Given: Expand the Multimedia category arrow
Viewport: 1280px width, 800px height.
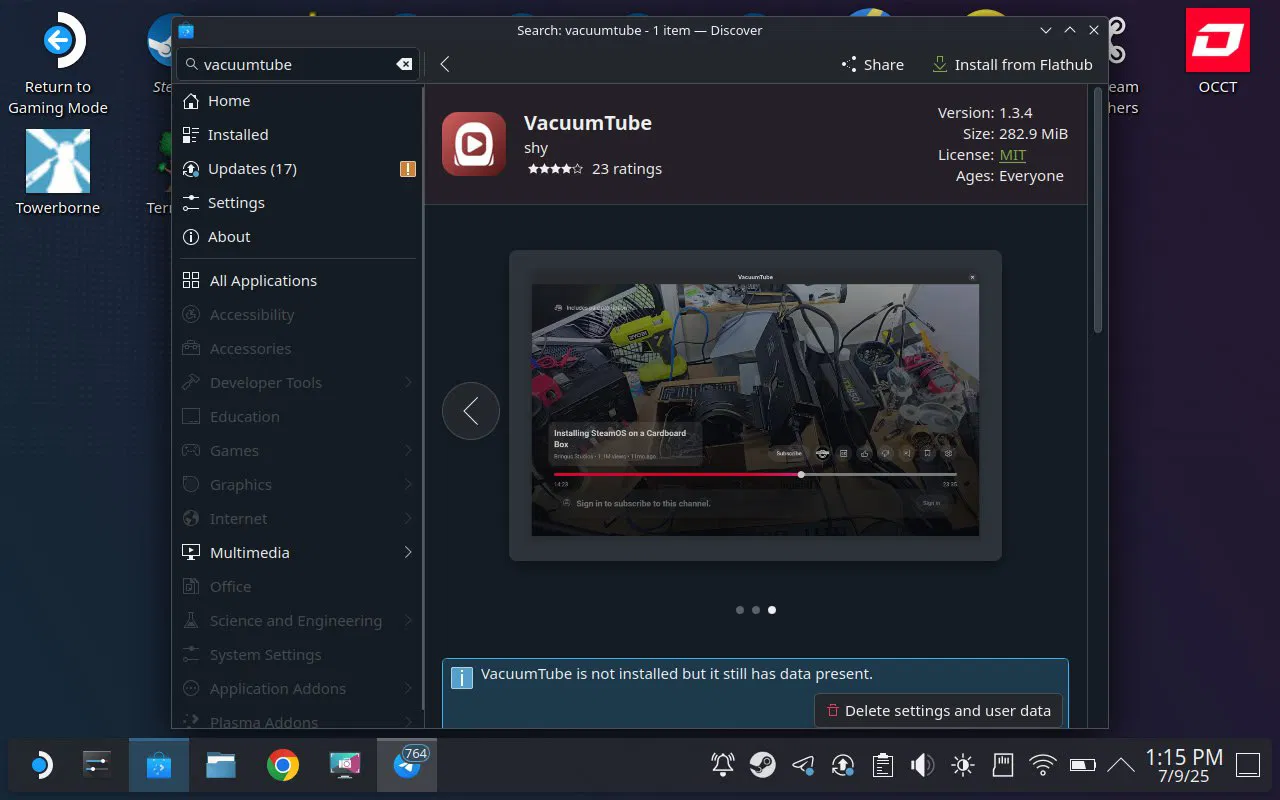Looking at the screenshot, I should [408, 553].
